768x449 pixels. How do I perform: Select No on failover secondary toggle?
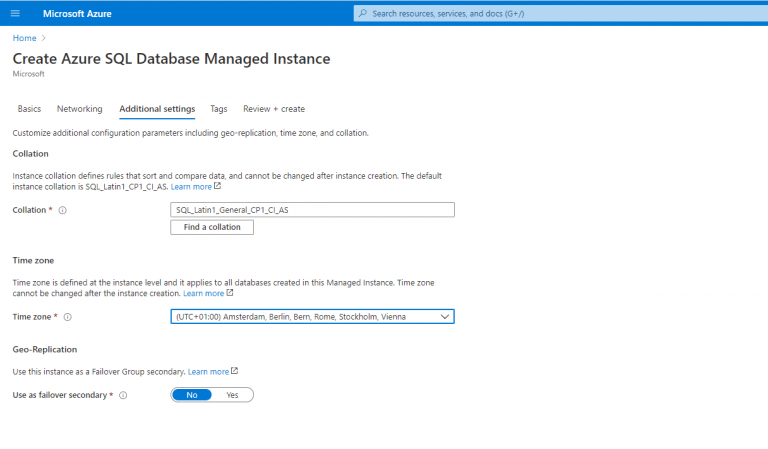coord(192,395)
